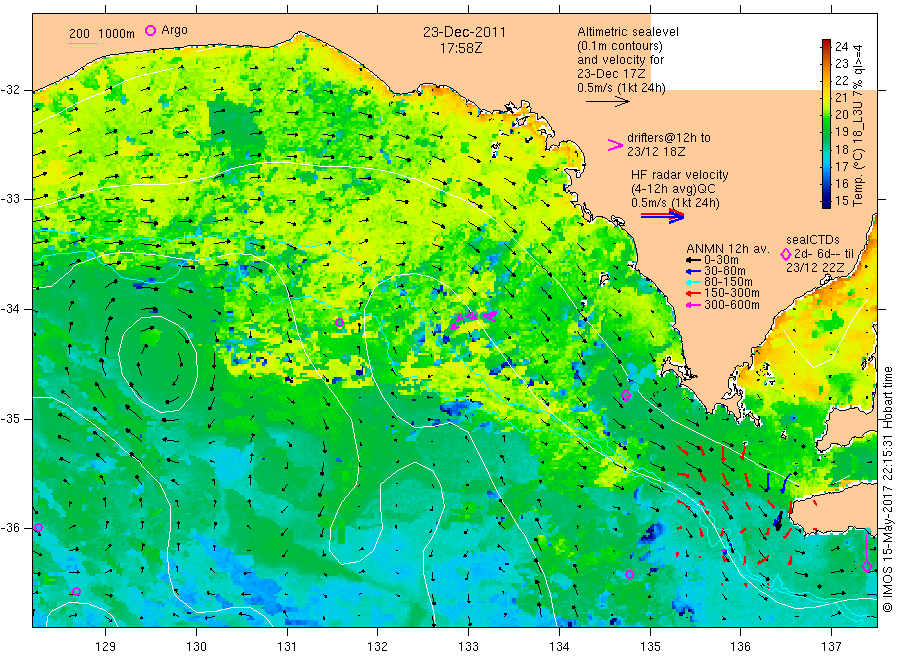Click the magenta Argo circle symbol in the legend
This screenshot has width=900, height=660.
[x=150, y=30]
